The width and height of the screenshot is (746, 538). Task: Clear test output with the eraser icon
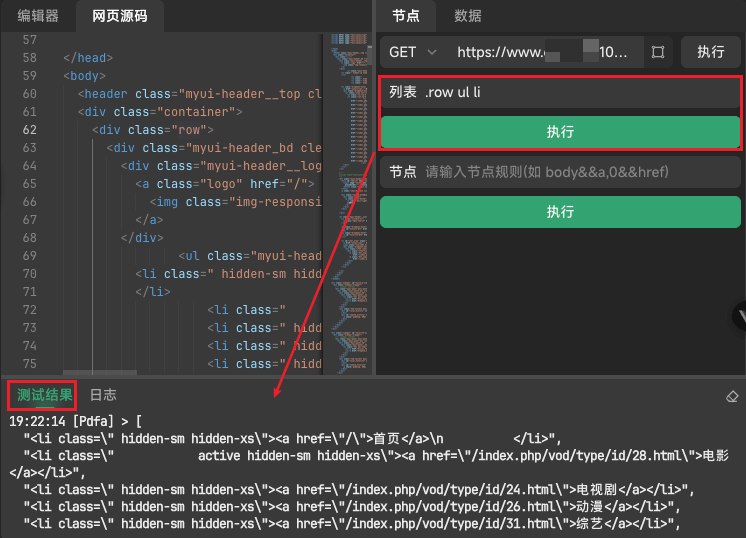(732, 397)
